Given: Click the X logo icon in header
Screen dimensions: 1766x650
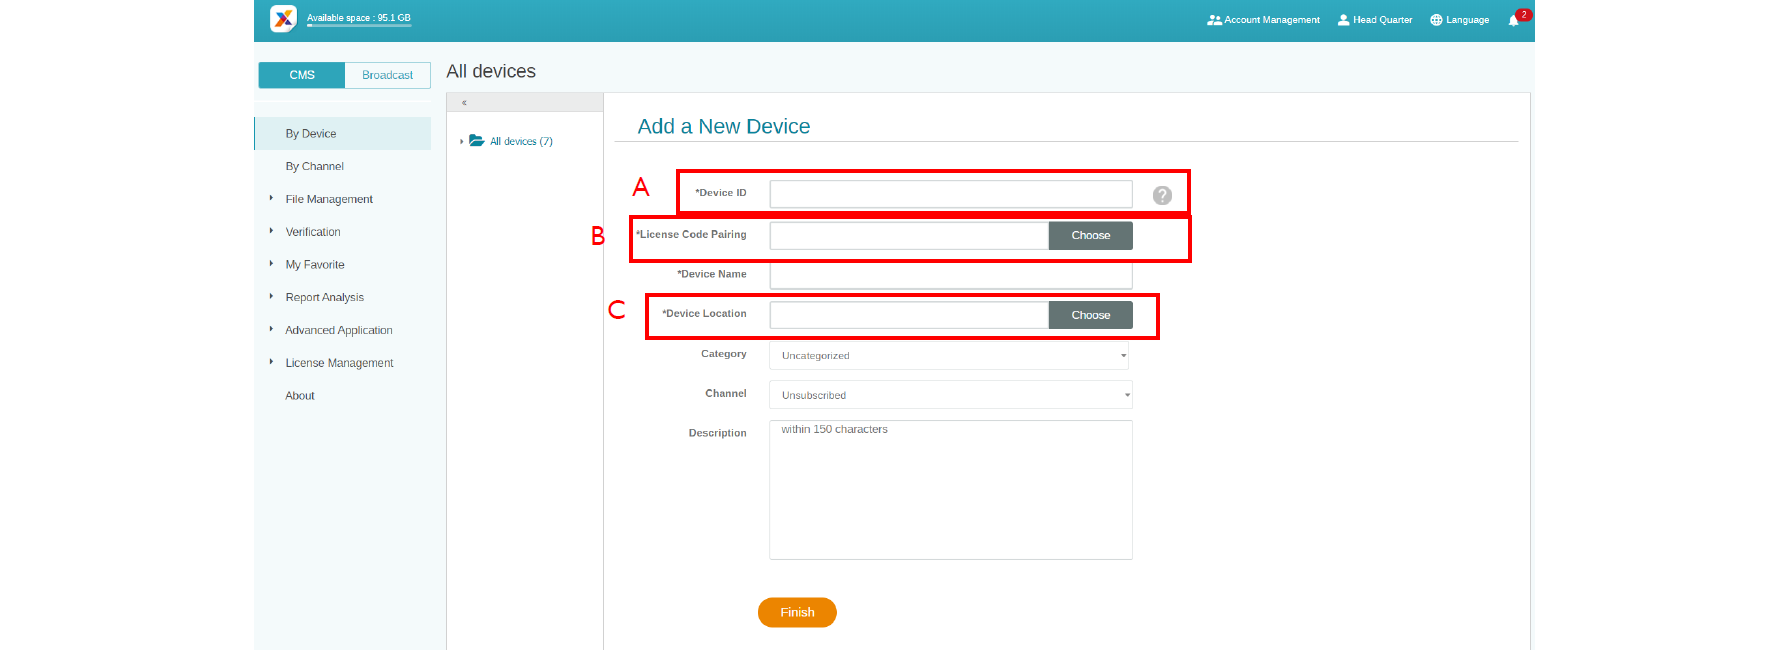Looking at the screenshot, I should pyautogui.click(x=283, y=18).
